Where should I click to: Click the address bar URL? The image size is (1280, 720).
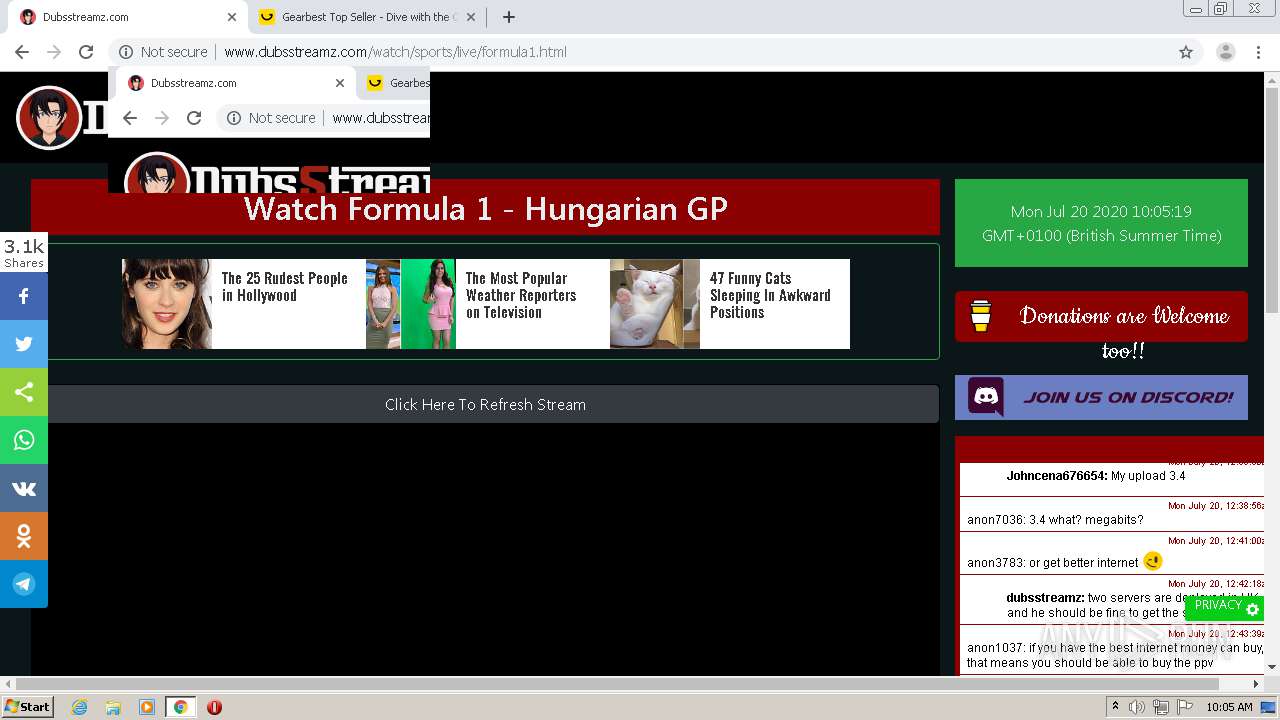click(x=395, y=52)
